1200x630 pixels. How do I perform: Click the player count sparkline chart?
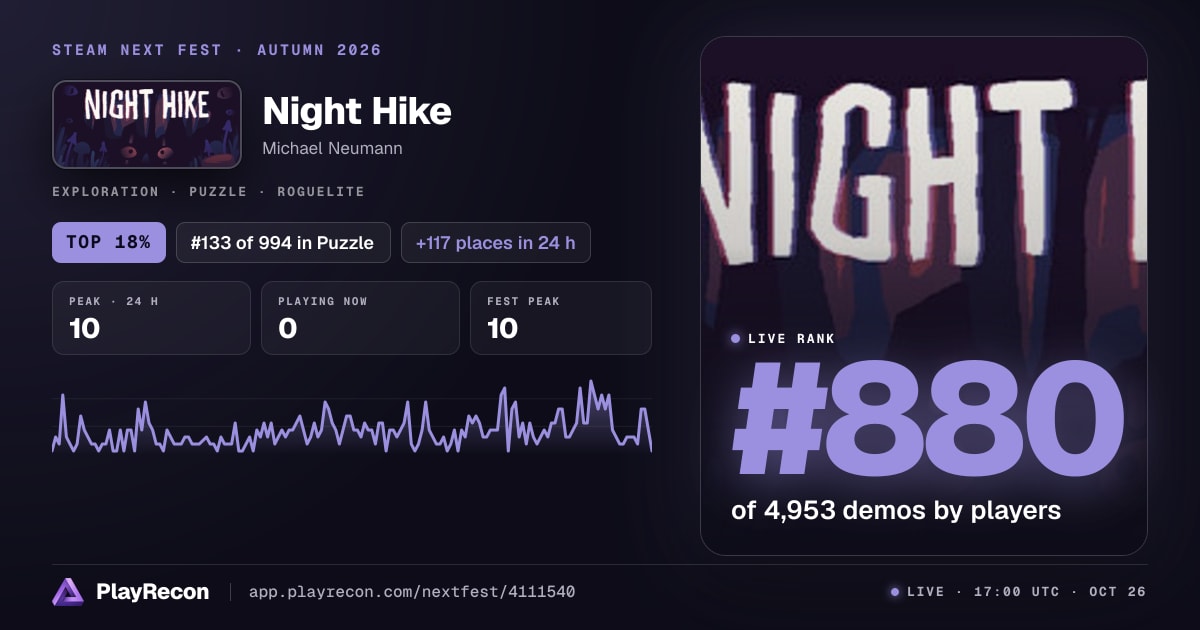352,418
